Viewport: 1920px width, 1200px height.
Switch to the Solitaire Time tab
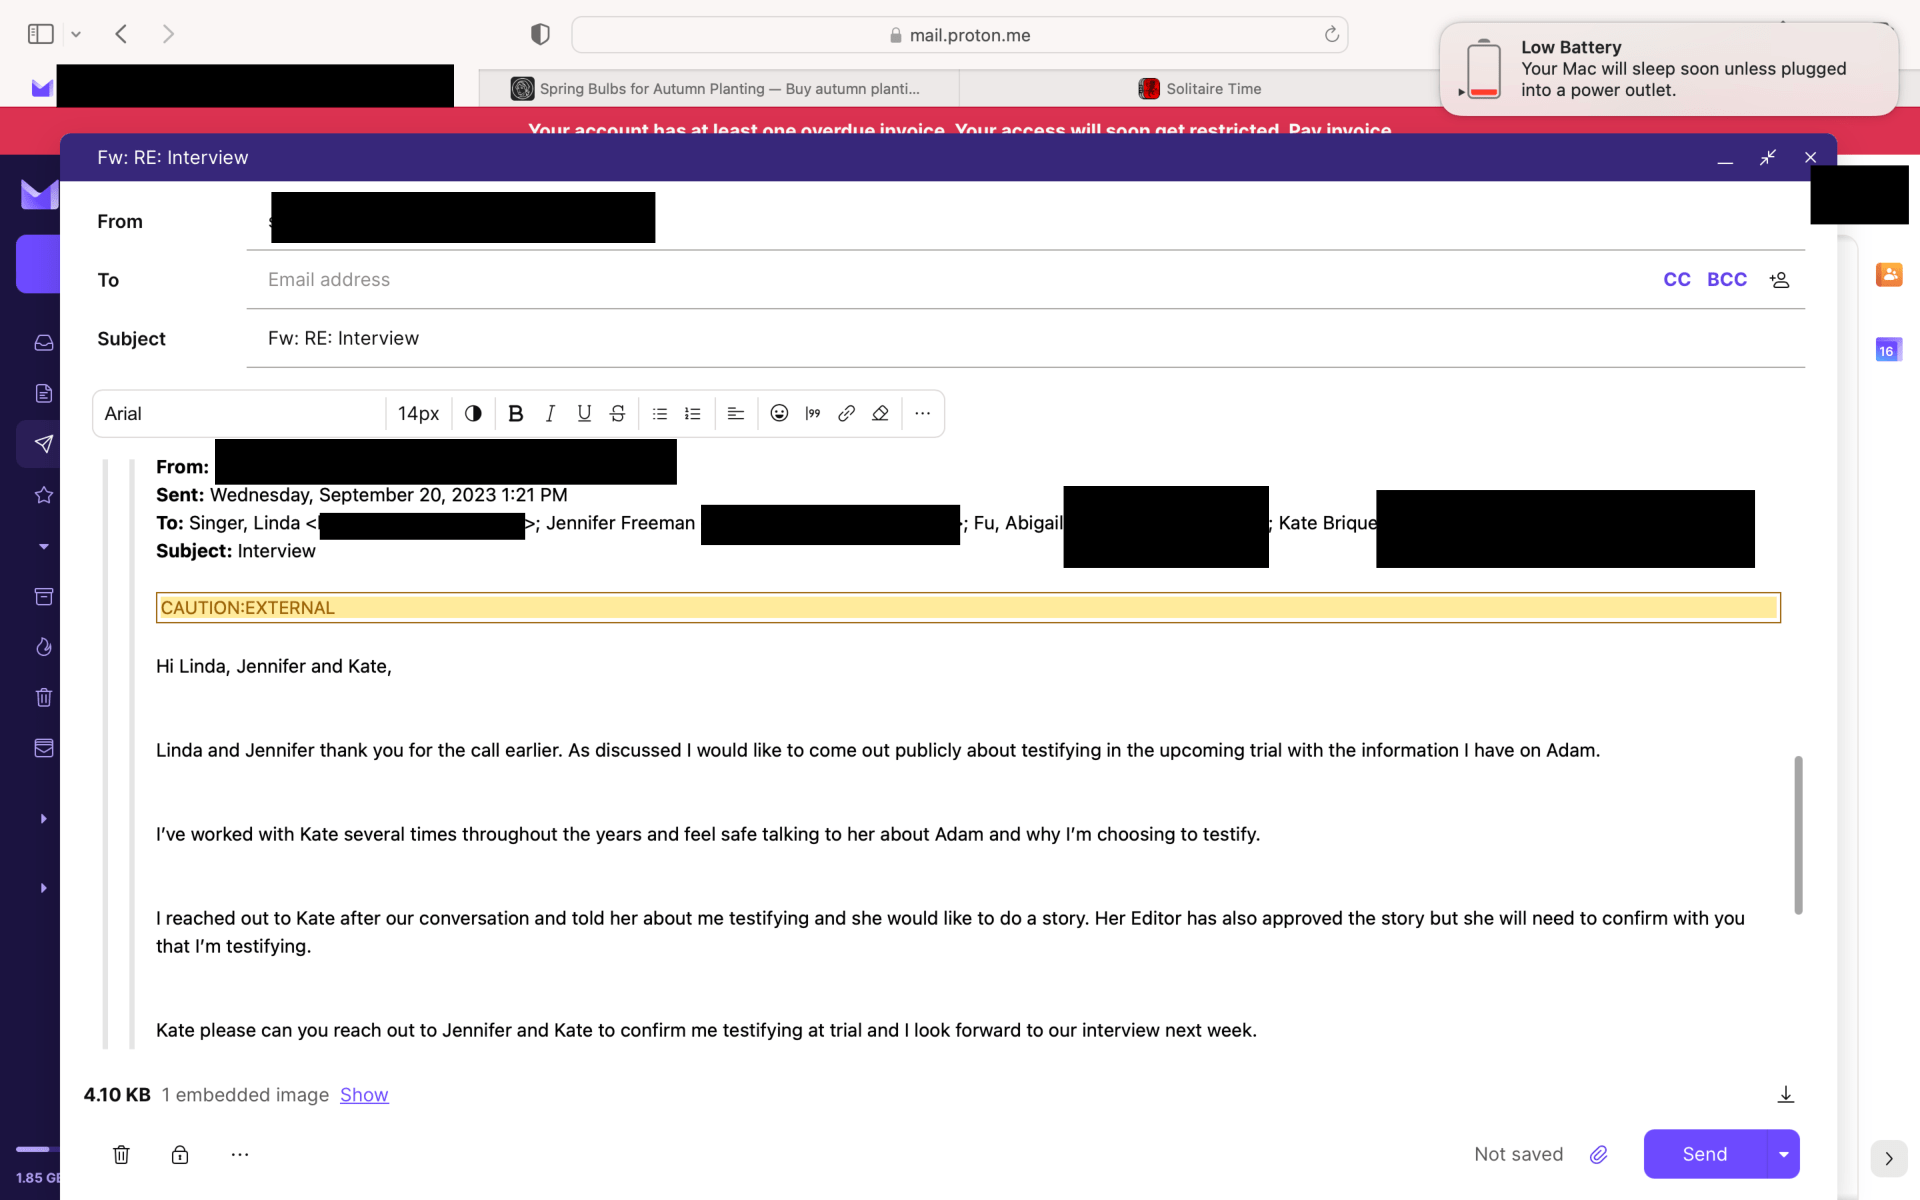pos(1200,89)
